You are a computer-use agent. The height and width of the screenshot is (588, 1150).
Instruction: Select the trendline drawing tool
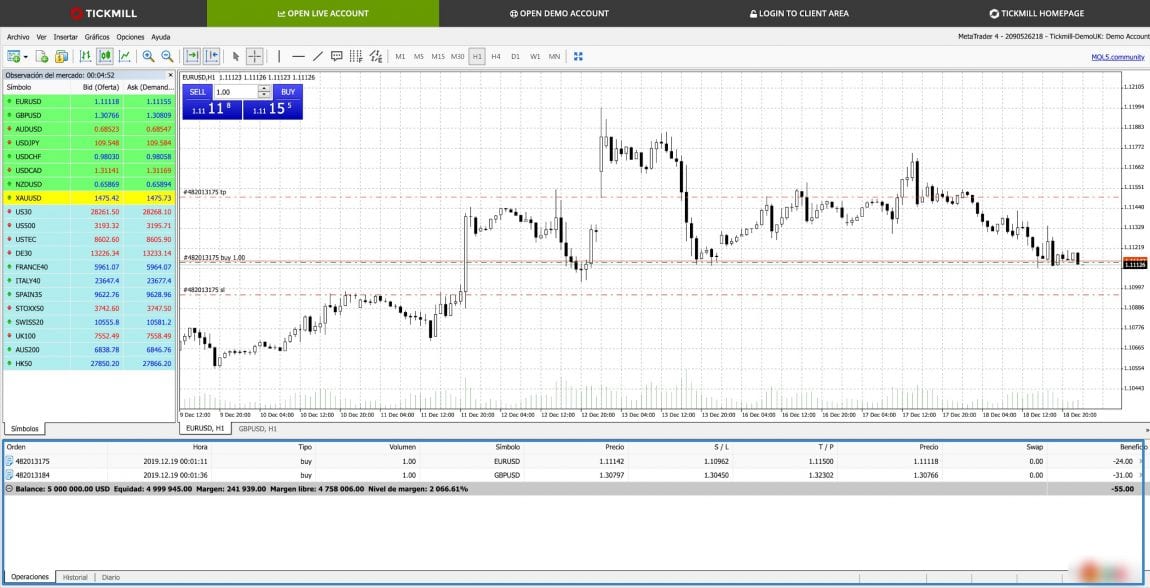318,56
